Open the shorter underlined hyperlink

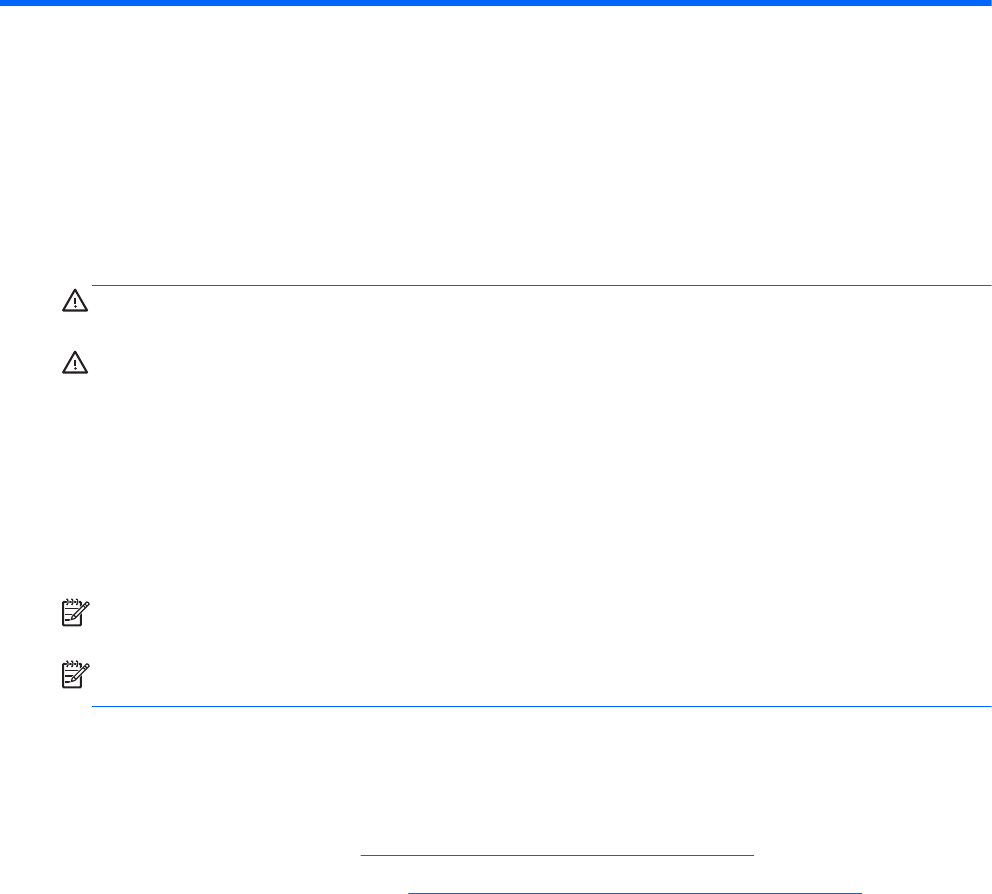[557, 827]
